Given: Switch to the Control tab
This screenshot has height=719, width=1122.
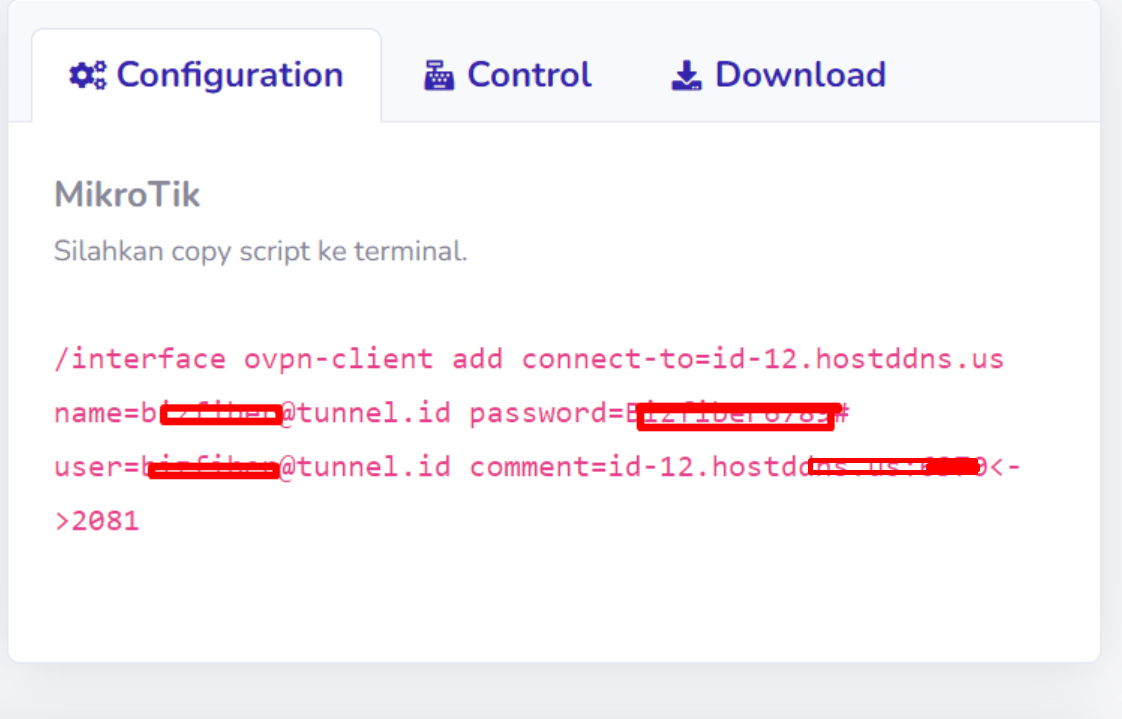Looking at the screenshot, I should [x=507, y=75].
